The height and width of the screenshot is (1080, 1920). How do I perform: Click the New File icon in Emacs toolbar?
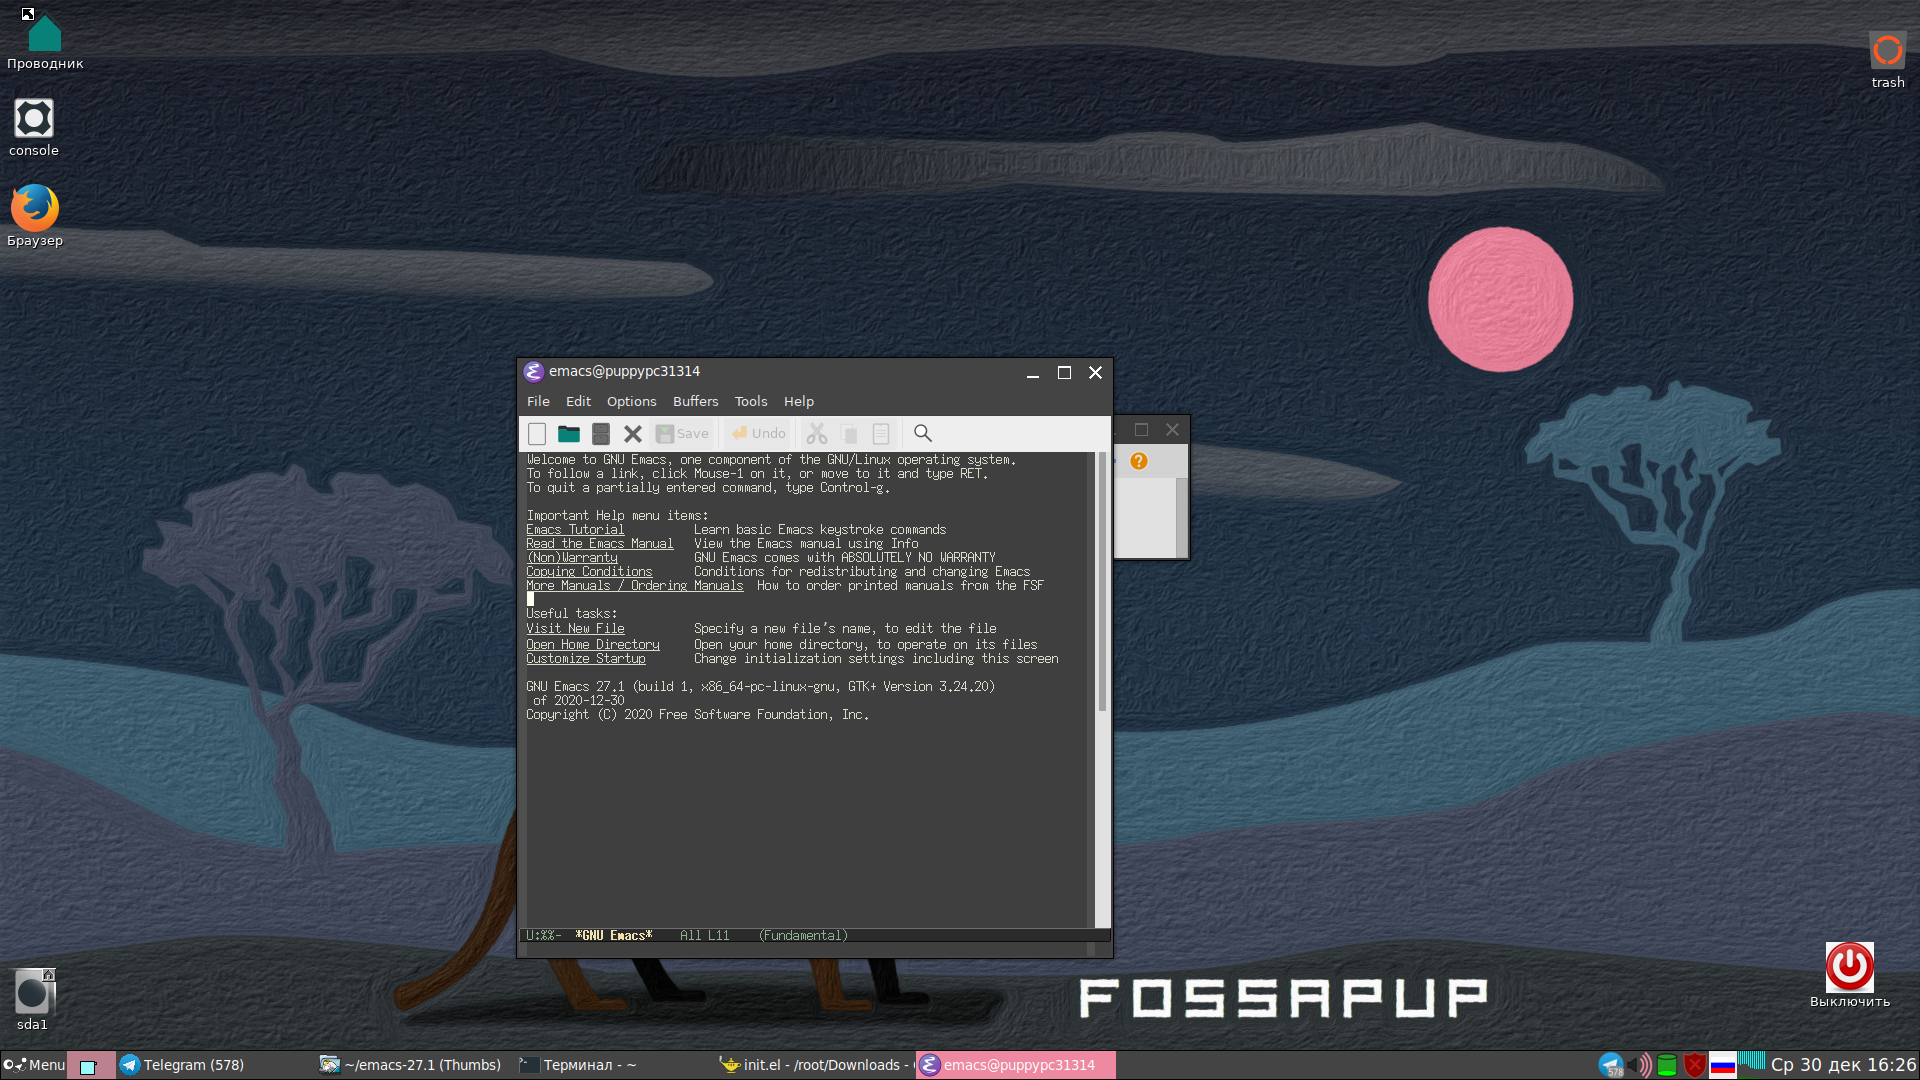click(x=537, y=433)
